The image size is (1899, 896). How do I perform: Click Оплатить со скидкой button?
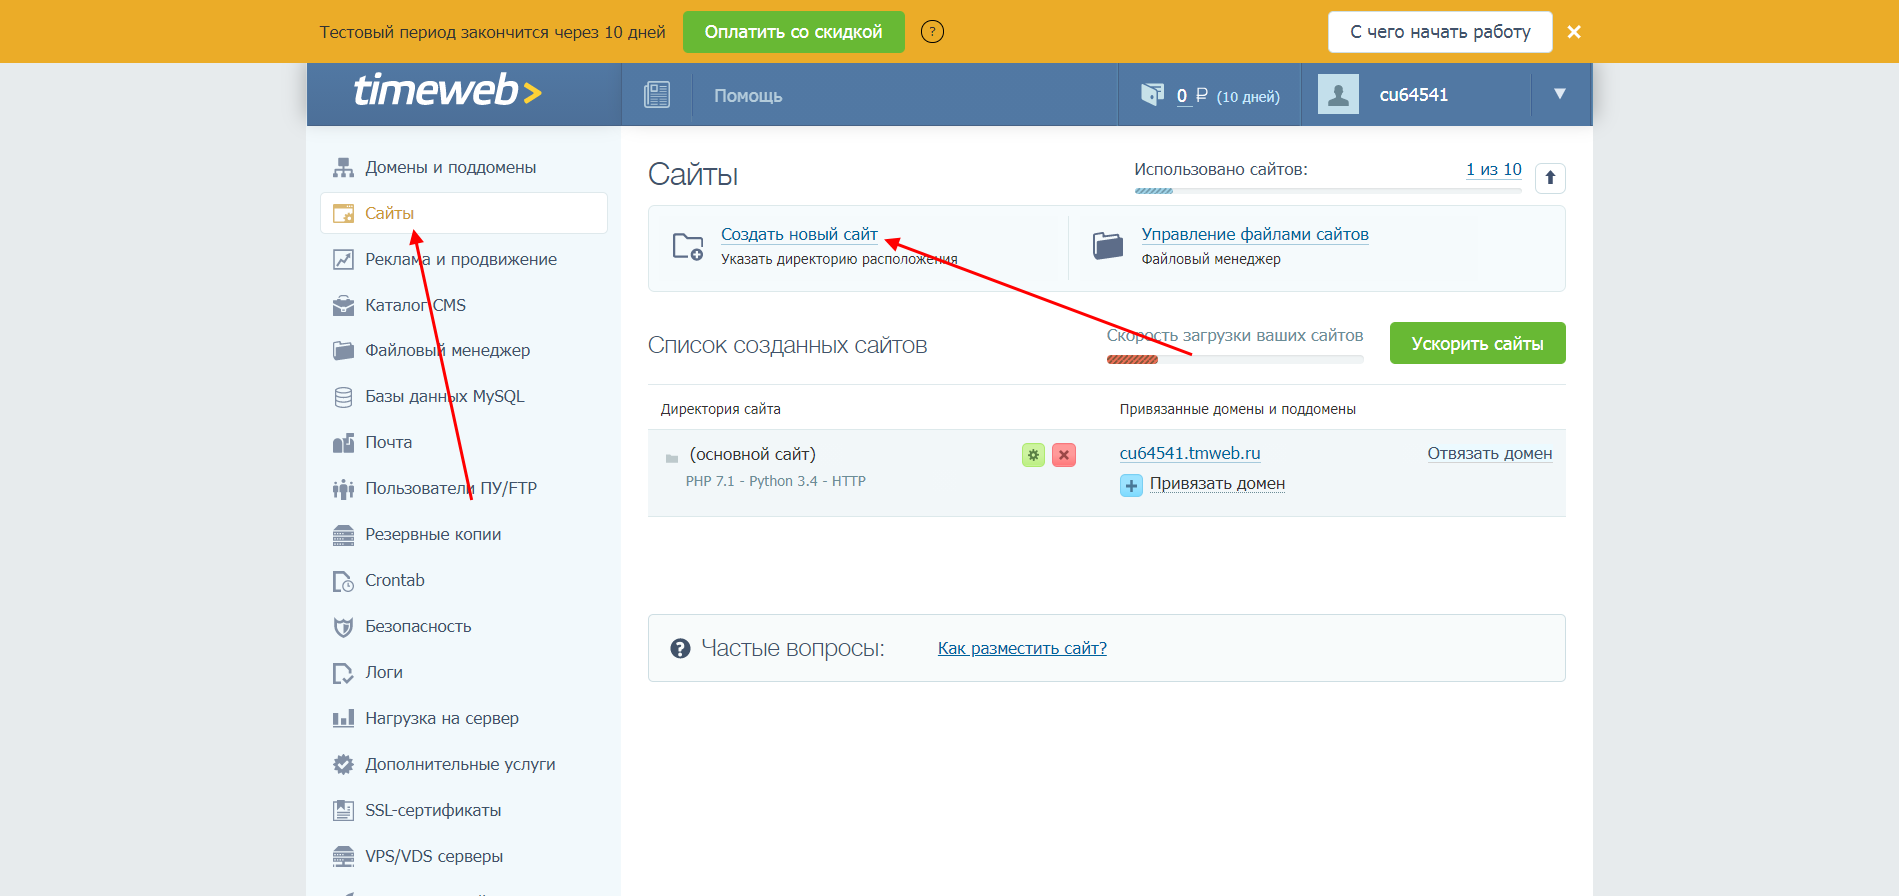point(793,32)
